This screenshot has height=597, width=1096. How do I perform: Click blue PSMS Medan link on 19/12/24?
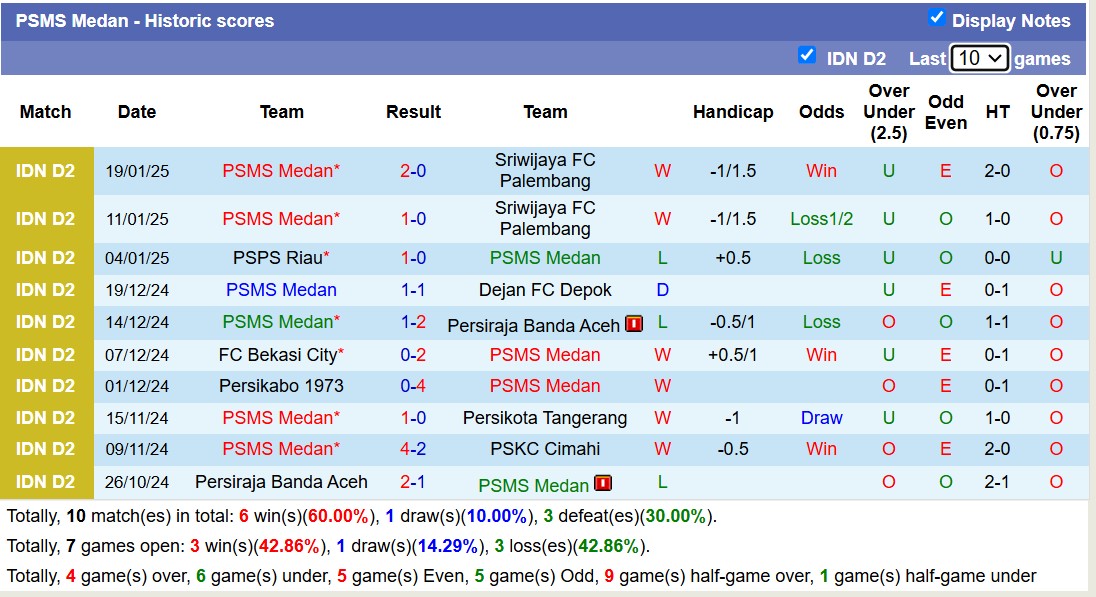tap(281, 290)
